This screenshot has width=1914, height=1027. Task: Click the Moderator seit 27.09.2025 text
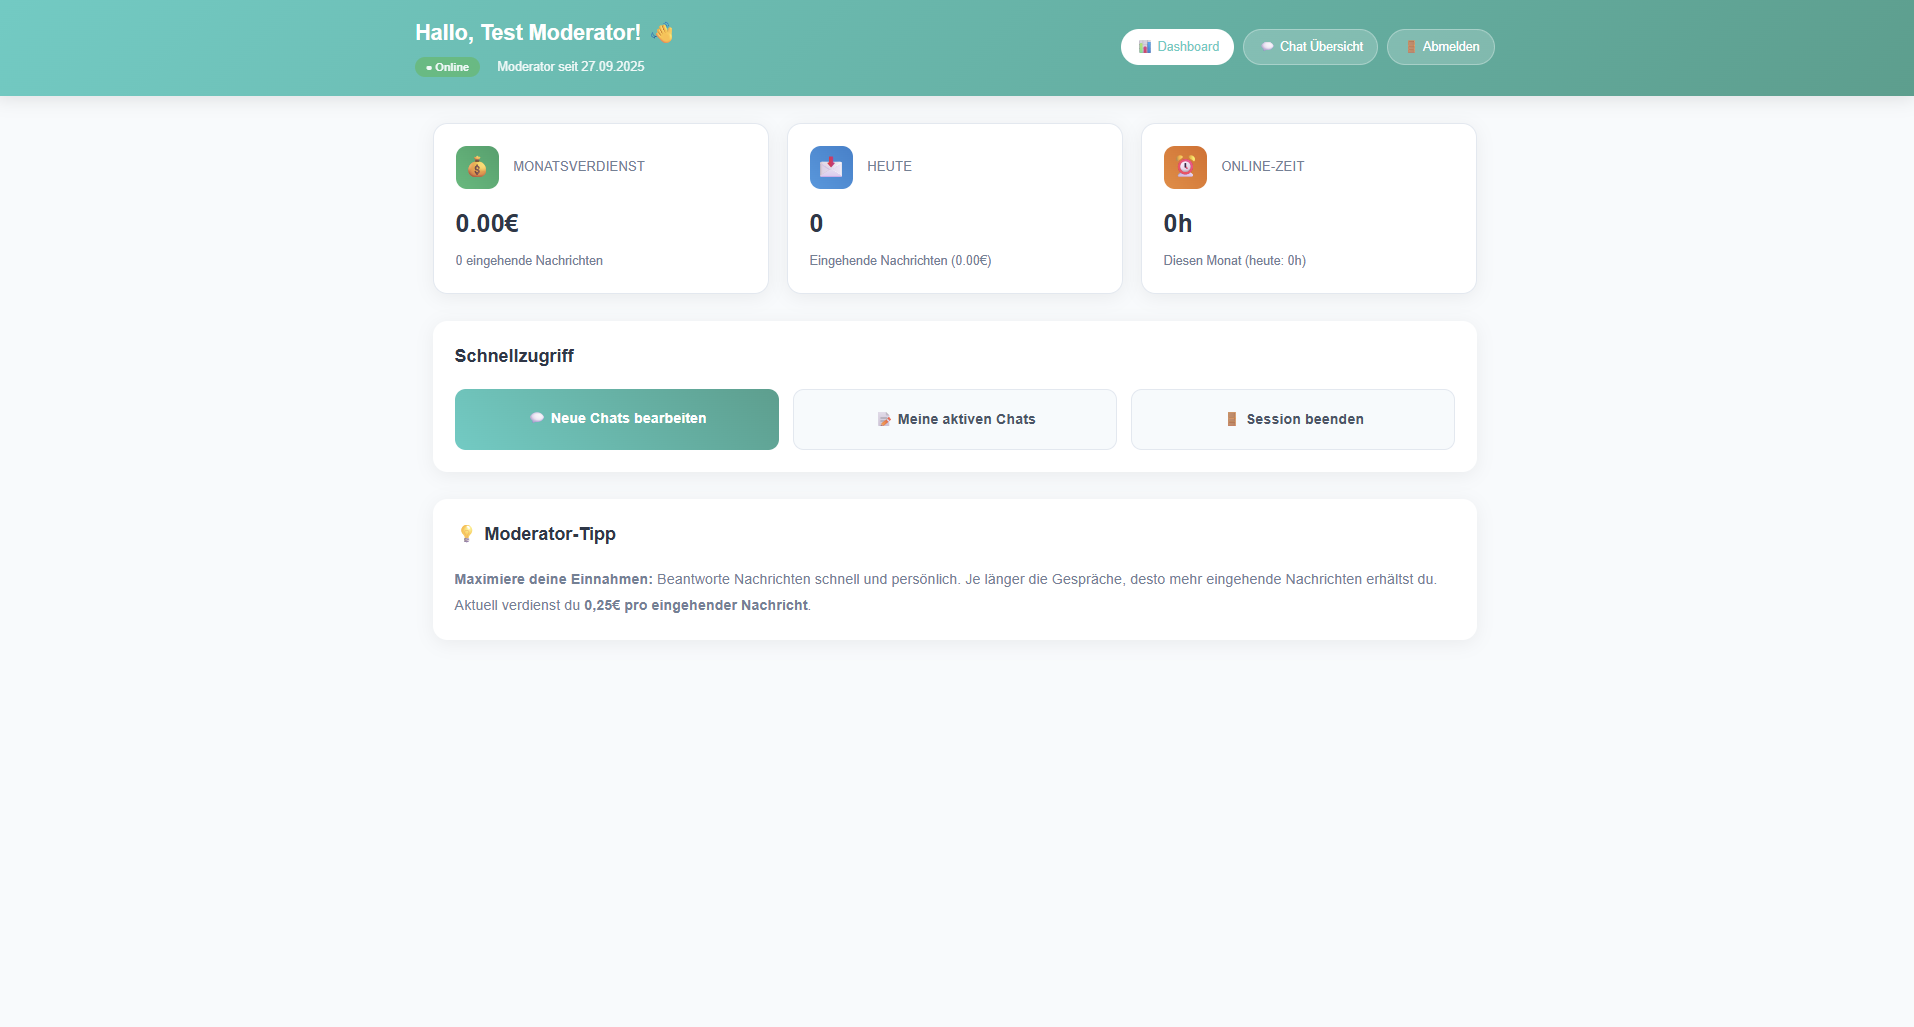(570, 67)
